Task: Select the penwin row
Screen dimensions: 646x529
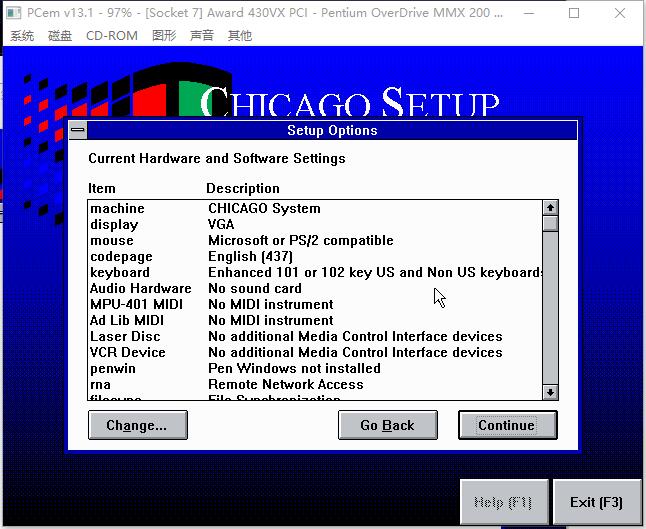Action: [315, 368]
